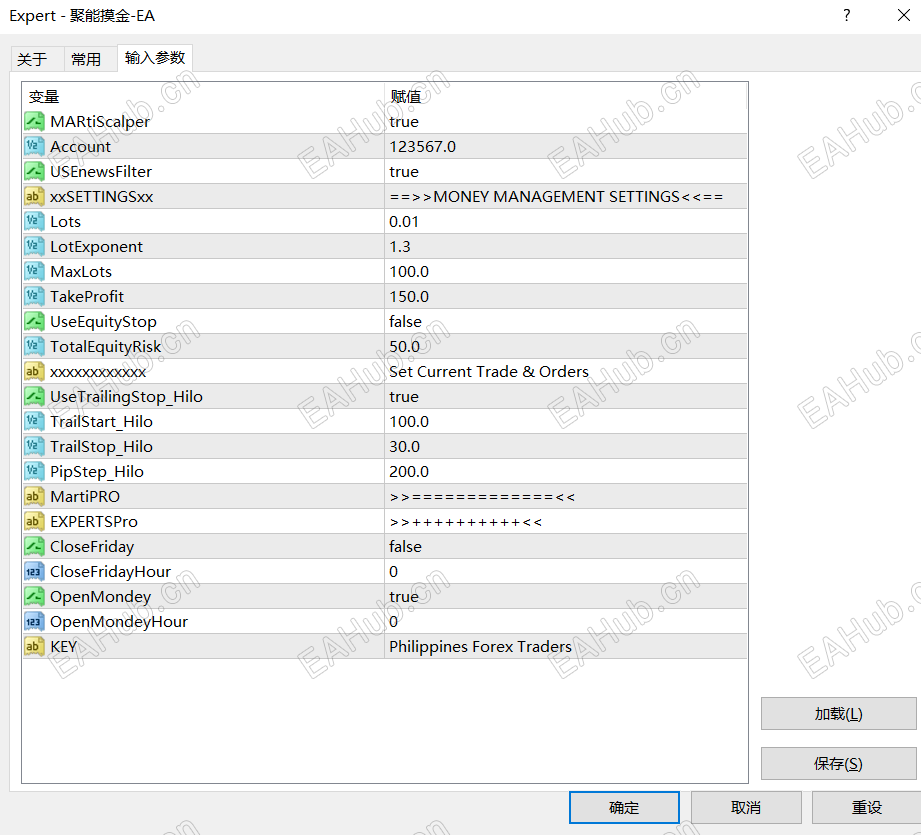Click the number icon beside Account
The height and width of the screenshot is (835, 921).
tap(34, 147)
